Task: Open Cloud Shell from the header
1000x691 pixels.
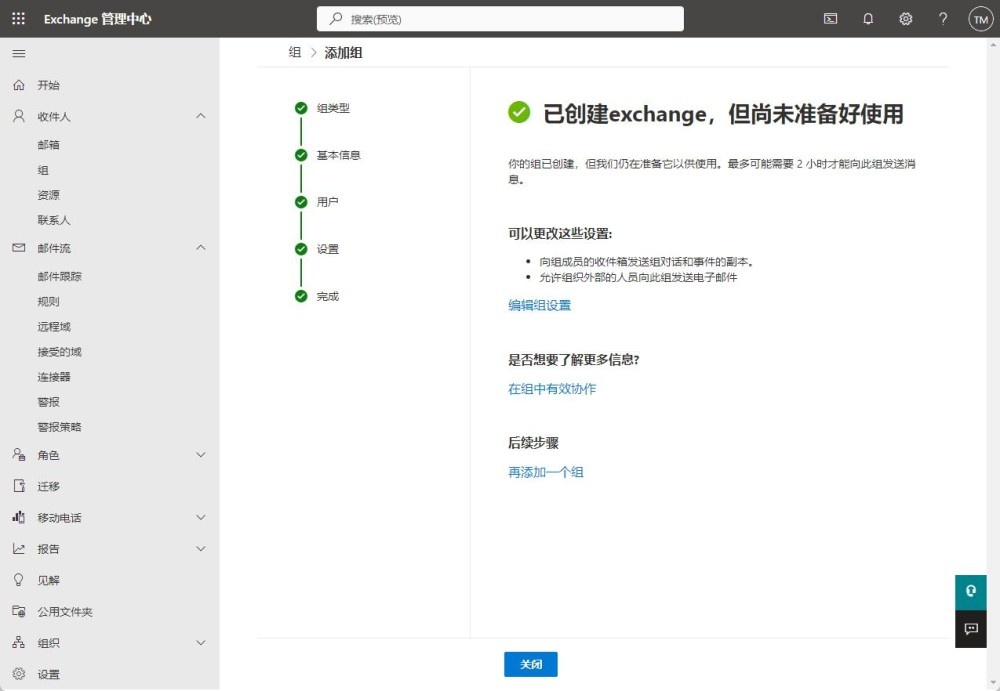Action: (x=830, y=19)
